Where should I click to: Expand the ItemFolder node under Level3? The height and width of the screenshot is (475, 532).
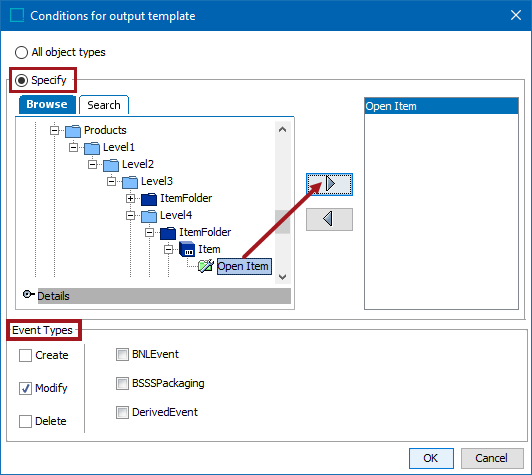130,198
